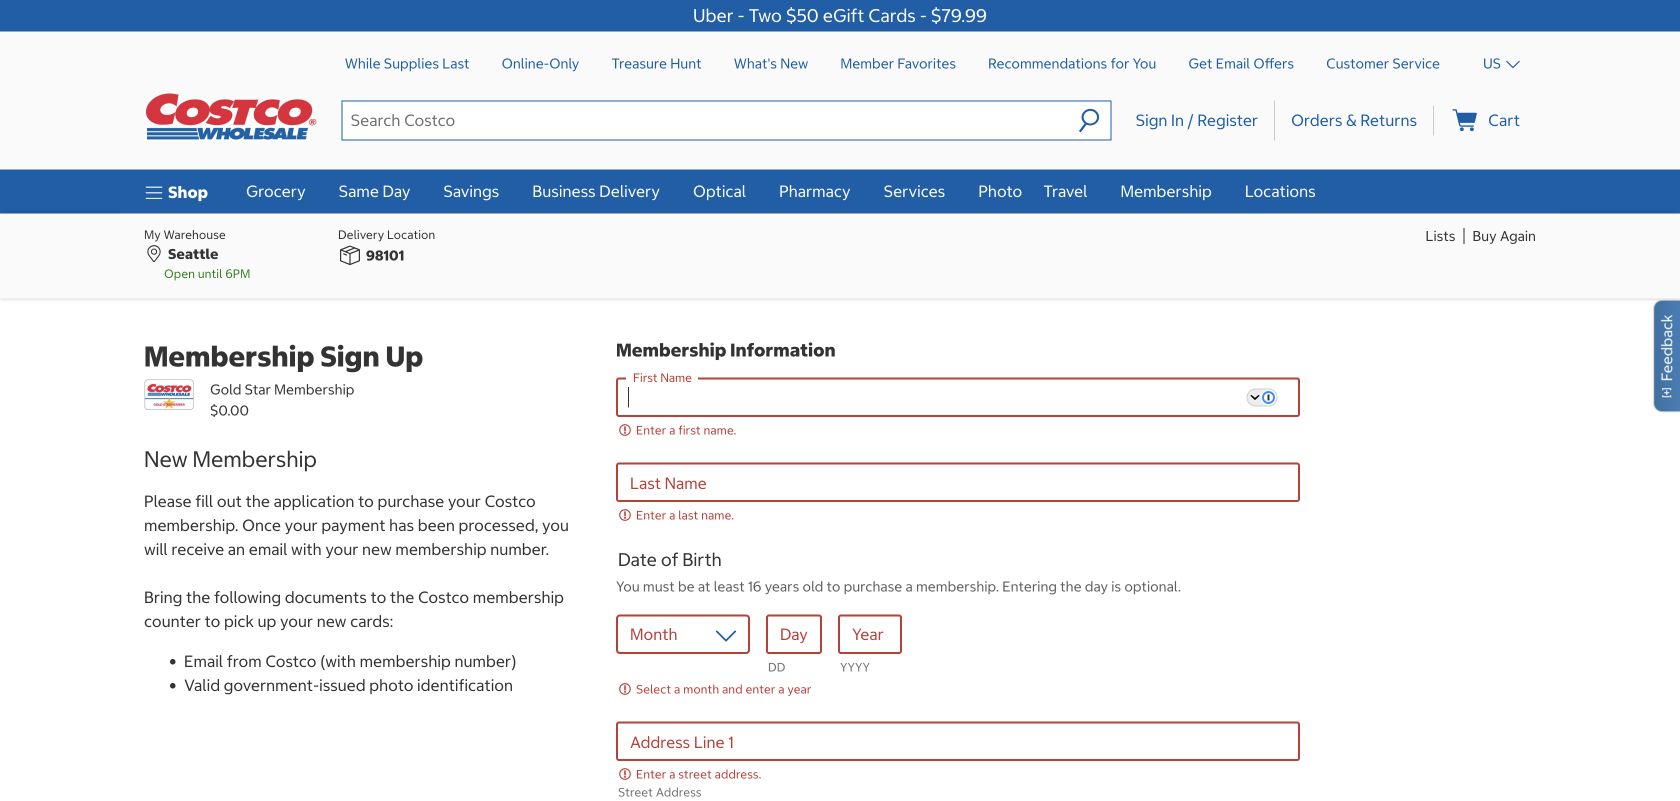Image resolution: width=1680 pixels, height=801 pixels.
Task: Click Get Email Offers
Action: (1241, 64)
